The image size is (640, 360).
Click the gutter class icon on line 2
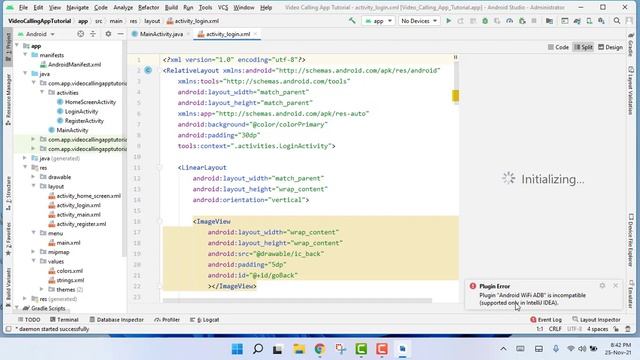click(x=148, y=70)
